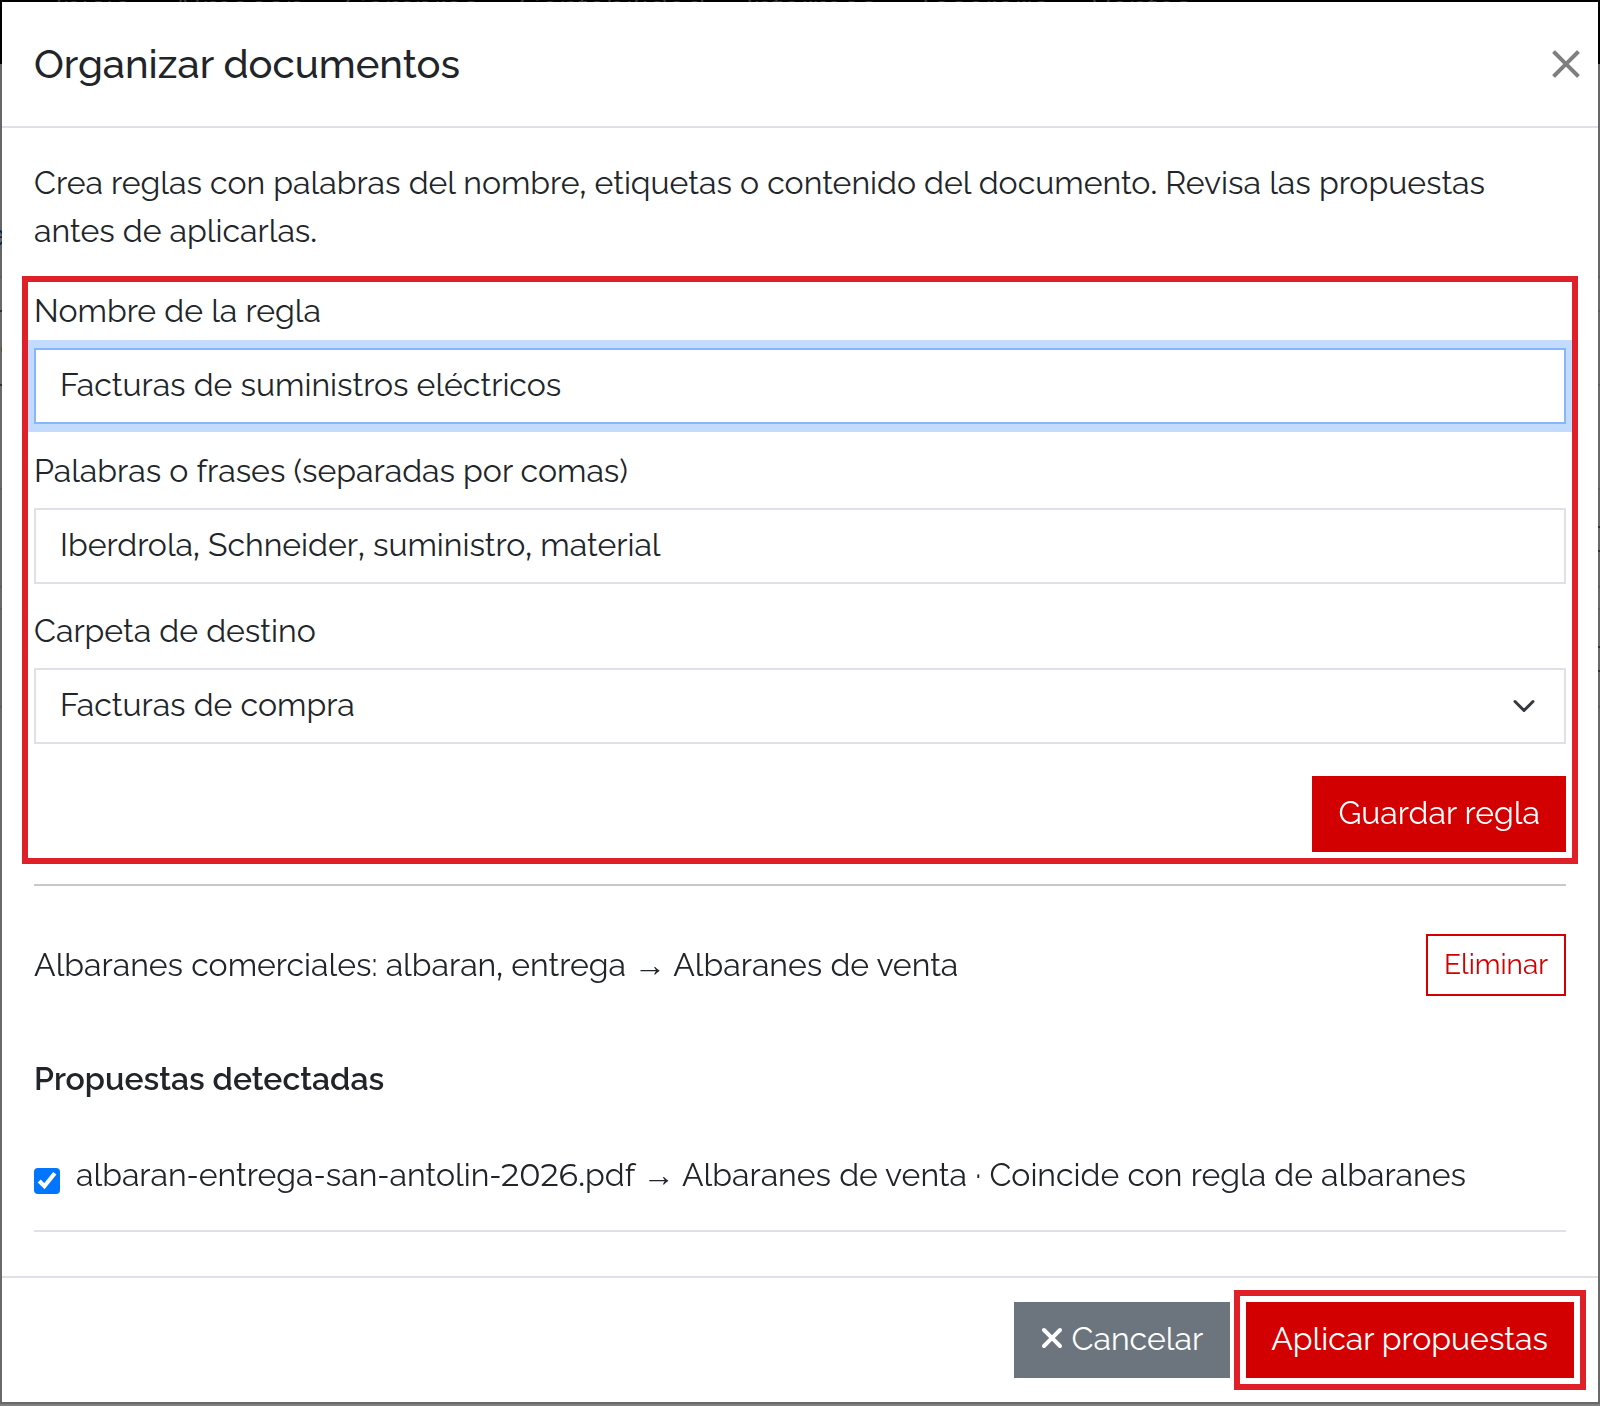This screenshot has height=1406, width=1600.
Task: Uncheck the albaran-entrega-san-antolin-2026.pdf proposal
Action: point(47,1181)
